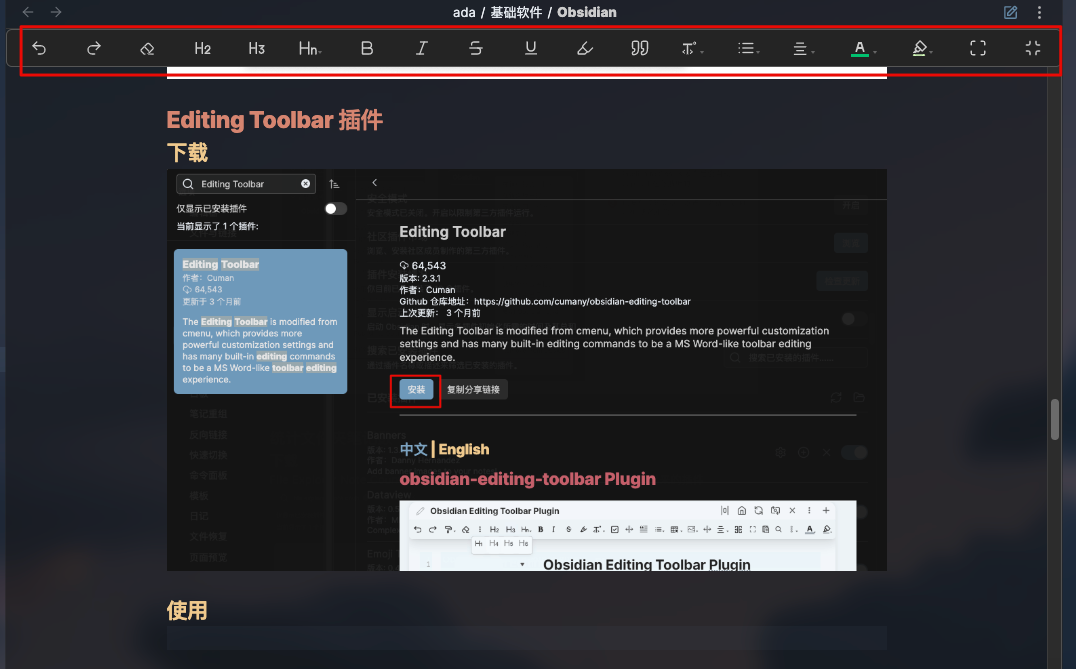This screenshot has width=1076, height=669.
Task: Click the Editing Toolbar search field
Action: click(243, 183)
